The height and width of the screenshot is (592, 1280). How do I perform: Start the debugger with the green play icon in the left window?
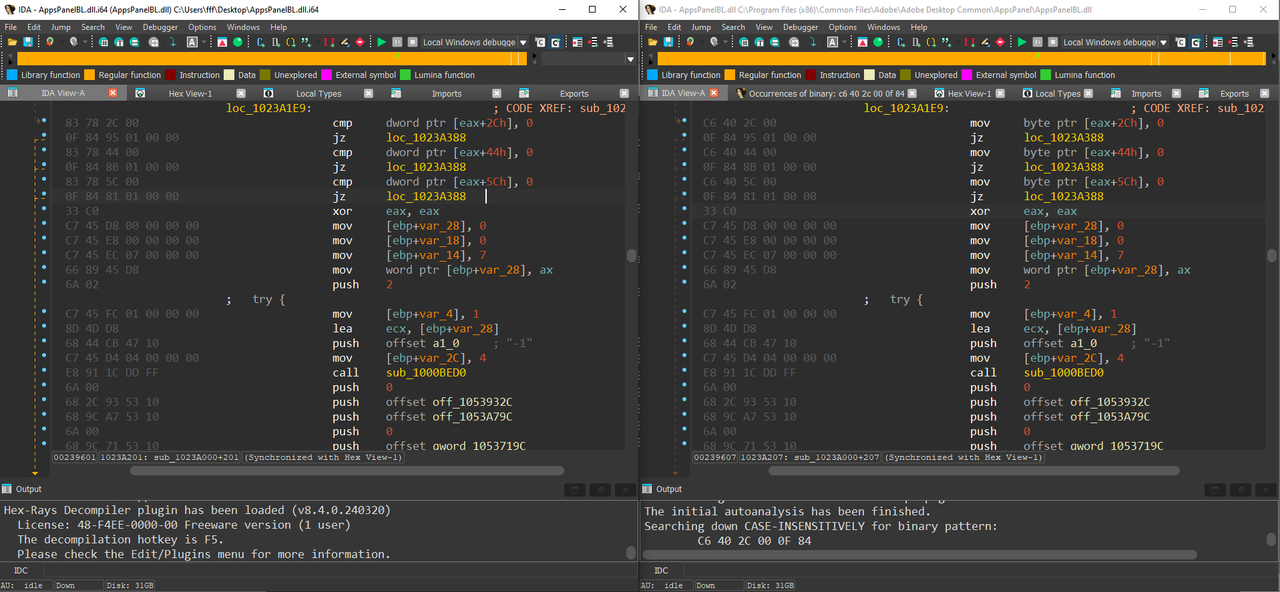coord(382,42)
